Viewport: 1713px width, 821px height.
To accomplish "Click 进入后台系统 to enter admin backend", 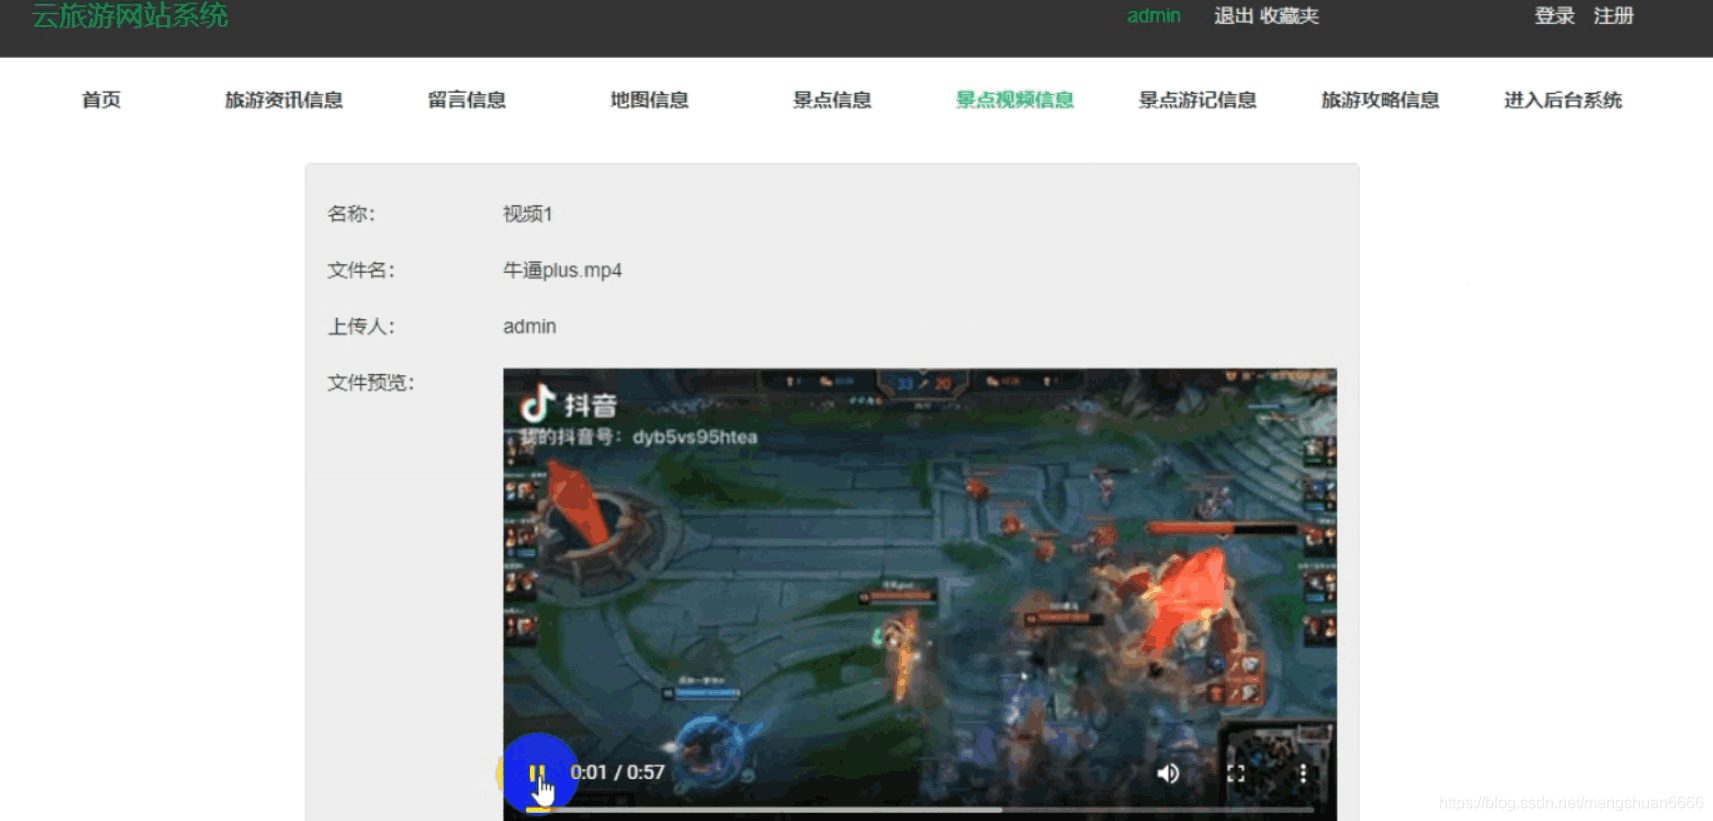I will click(1563, 100).
